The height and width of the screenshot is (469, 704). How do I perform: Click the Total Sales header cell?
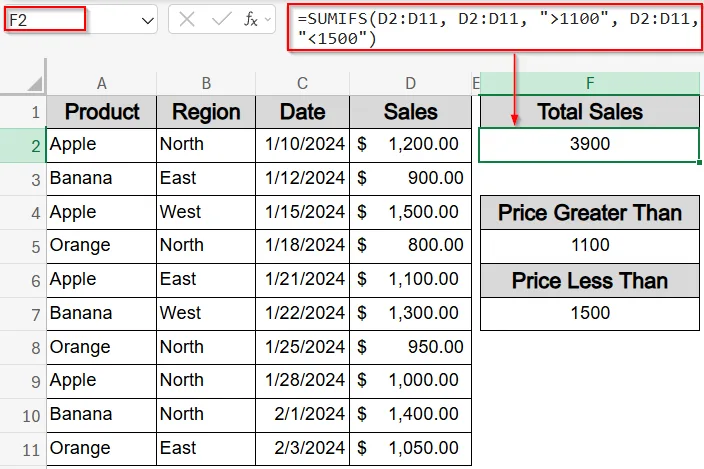coord(590,112)
